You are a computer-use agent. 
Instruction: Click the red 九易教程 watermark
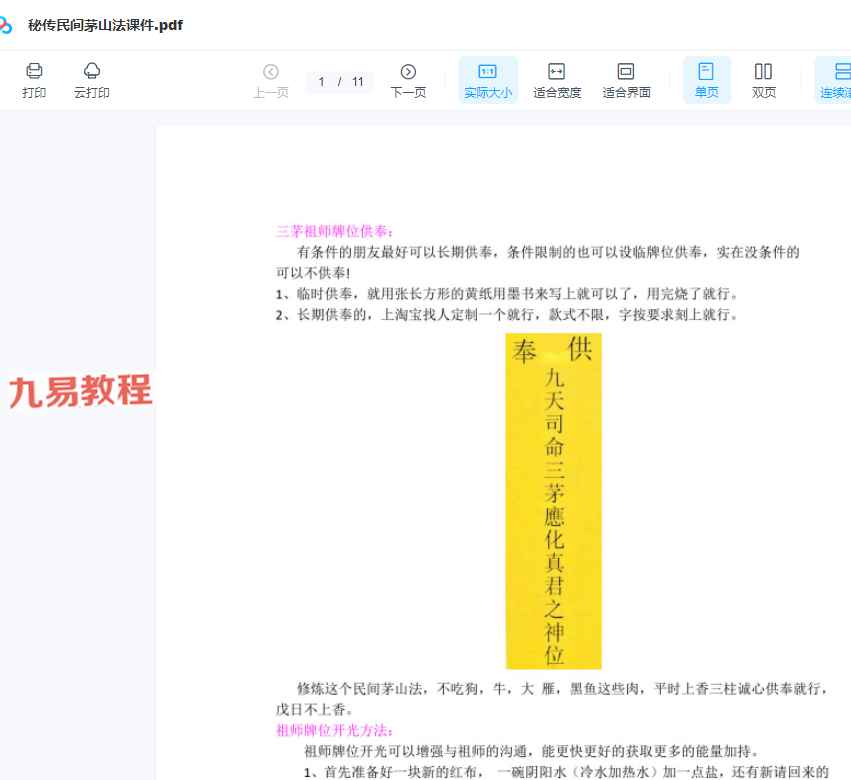(80, 391)
